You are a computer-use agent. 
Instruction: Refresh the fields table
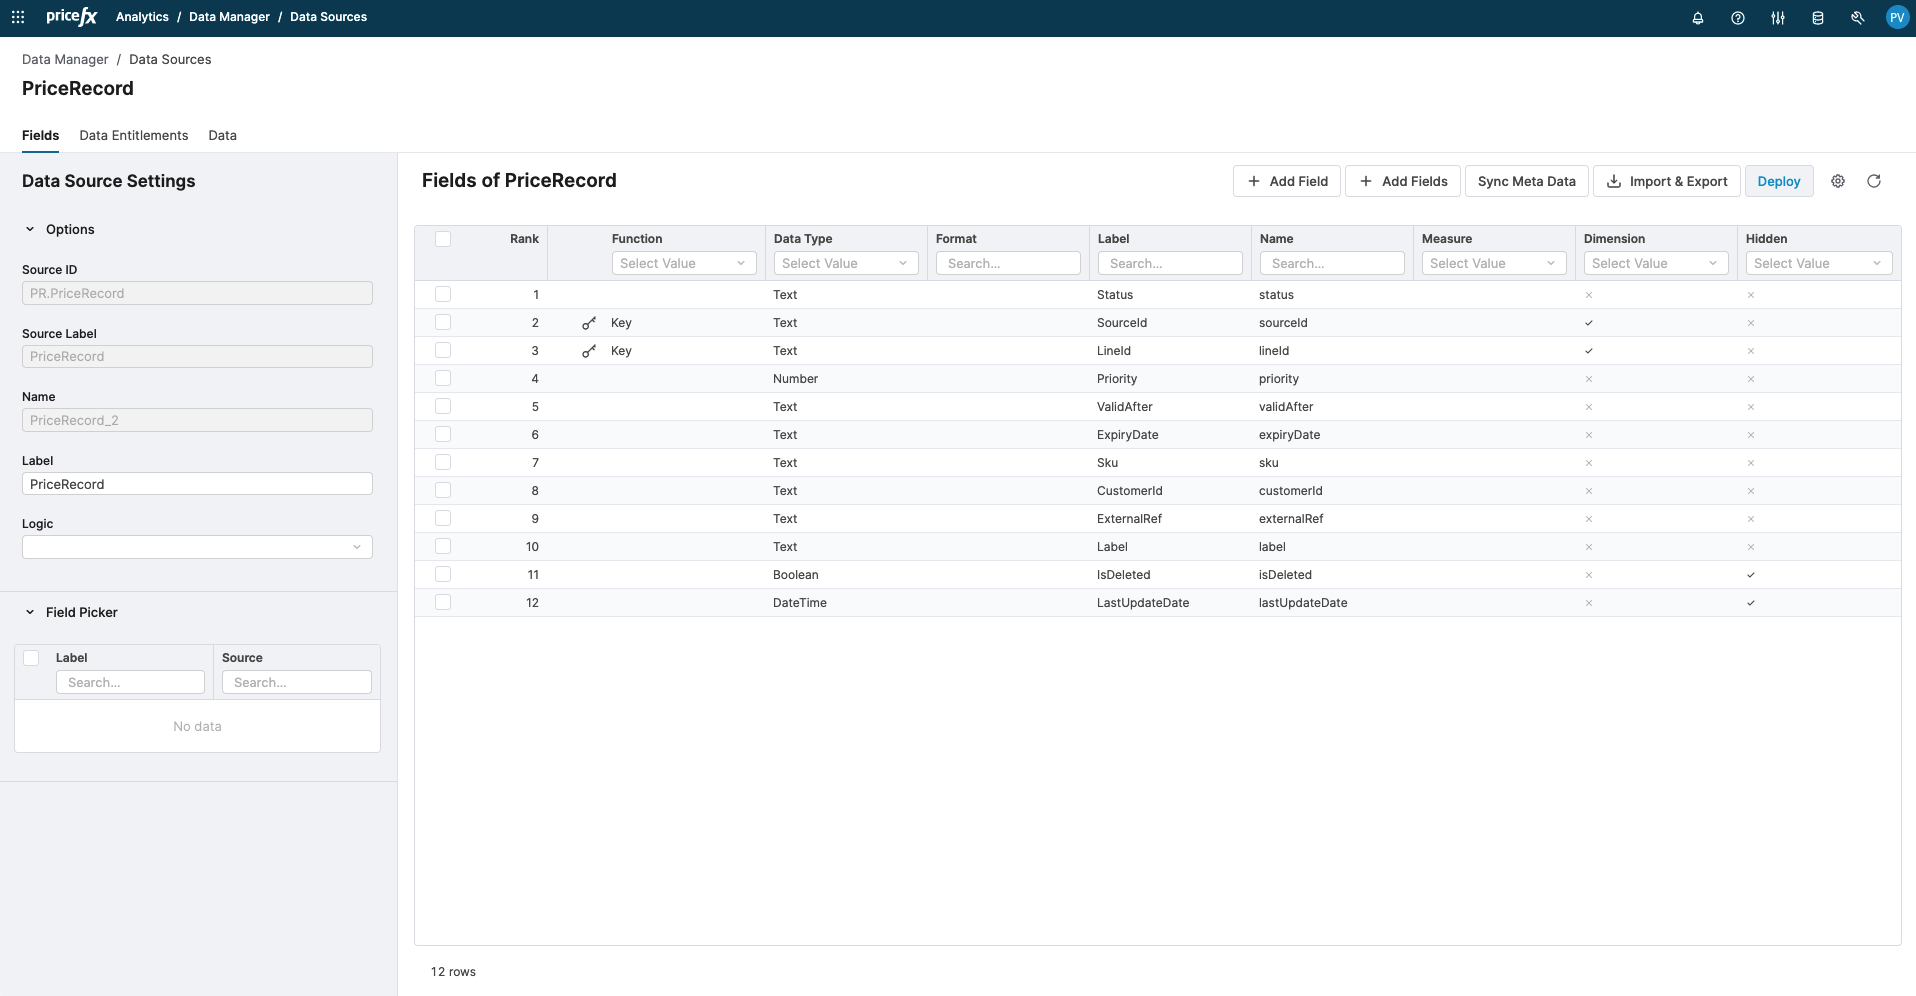[1873, 181]
